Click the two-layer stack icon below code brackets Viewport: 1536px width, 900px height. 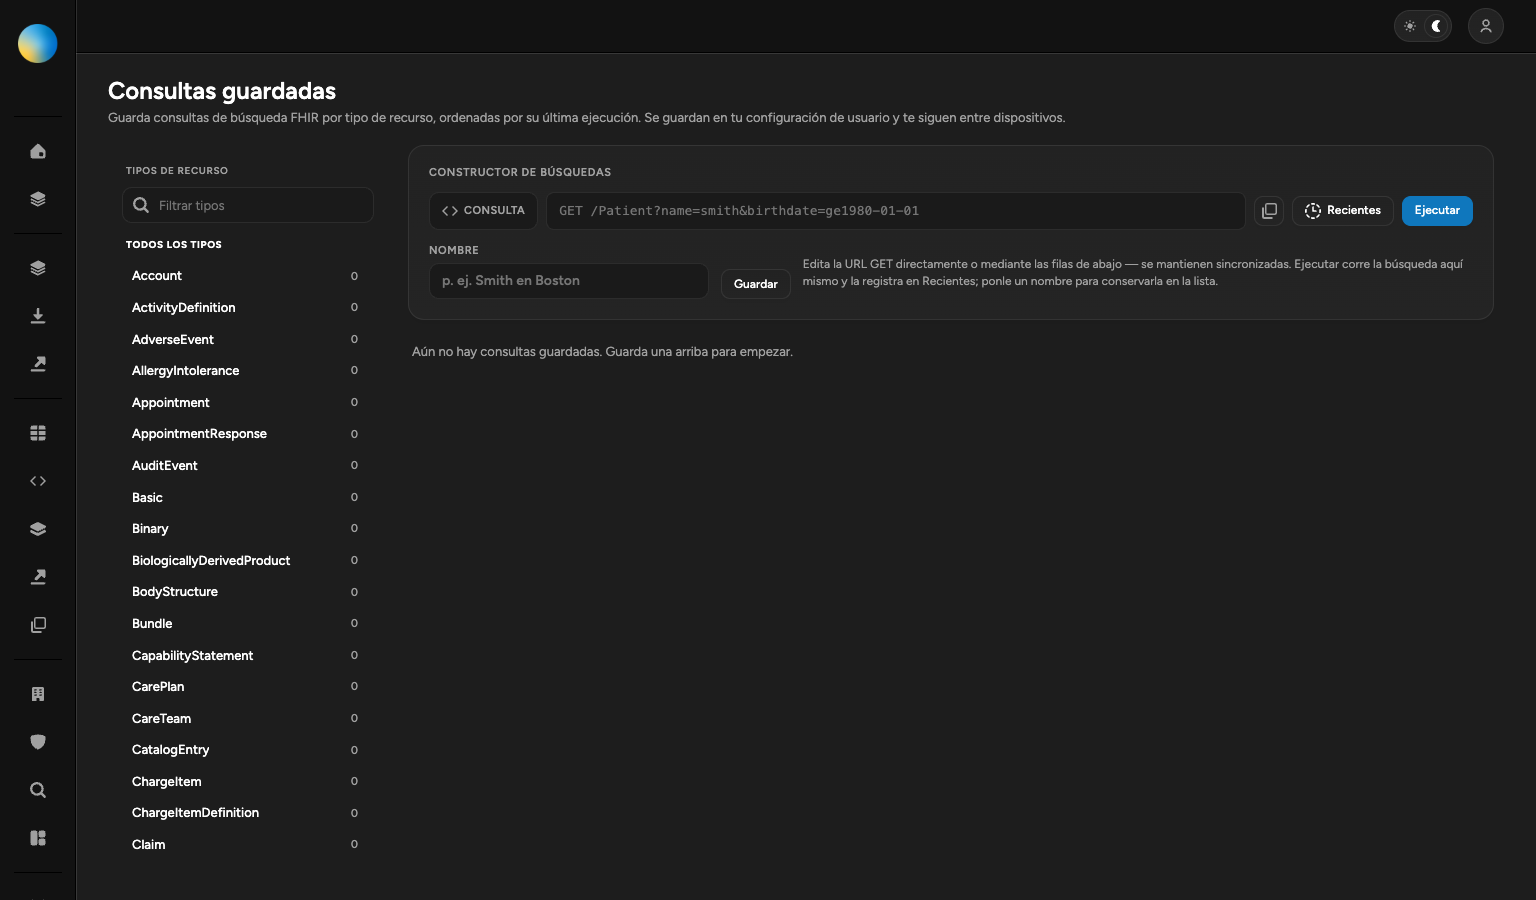38,529
